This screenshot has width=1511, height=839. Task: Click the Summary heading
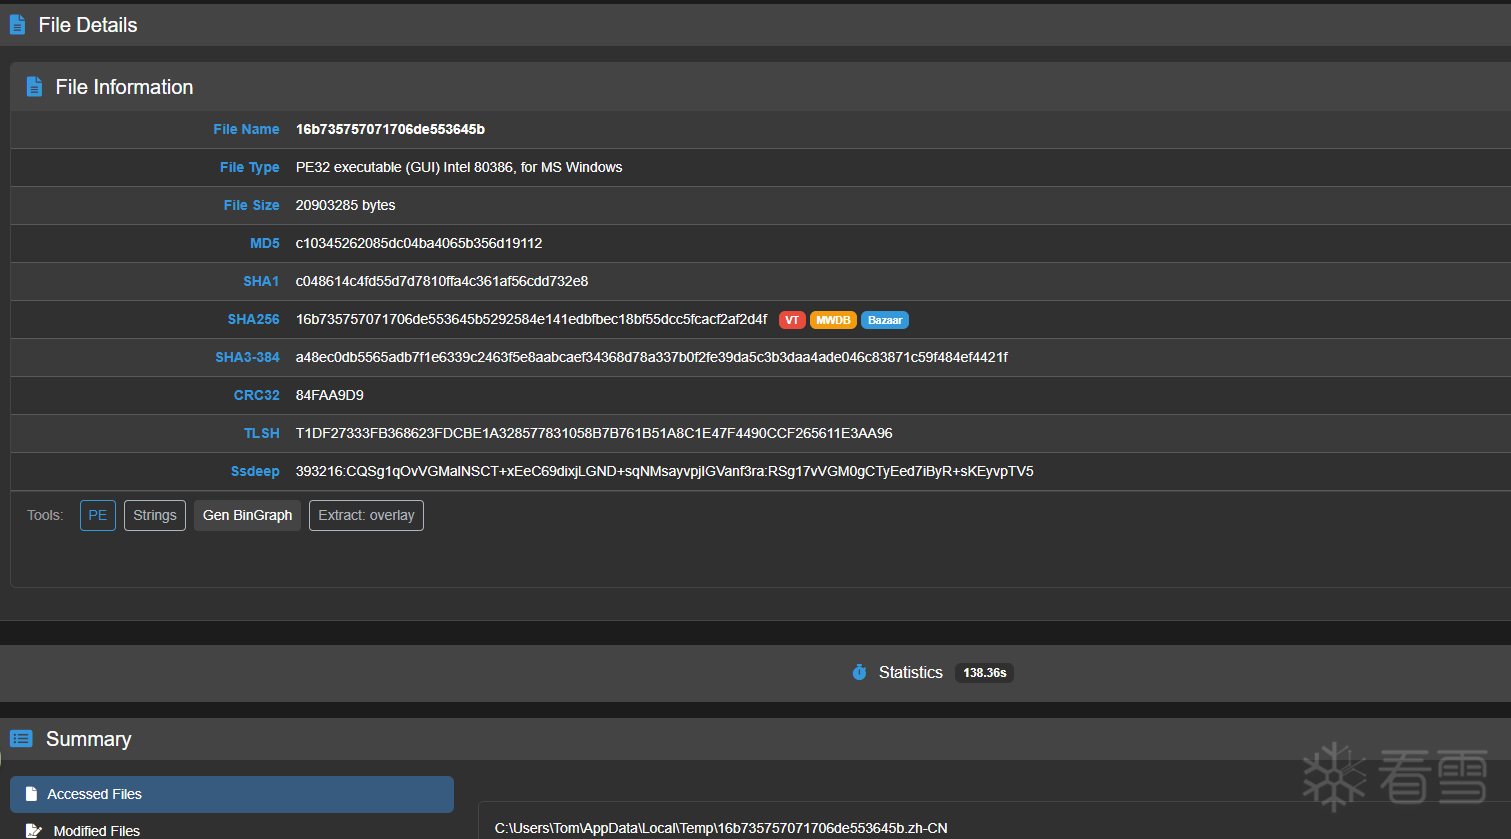coord(89,739)
